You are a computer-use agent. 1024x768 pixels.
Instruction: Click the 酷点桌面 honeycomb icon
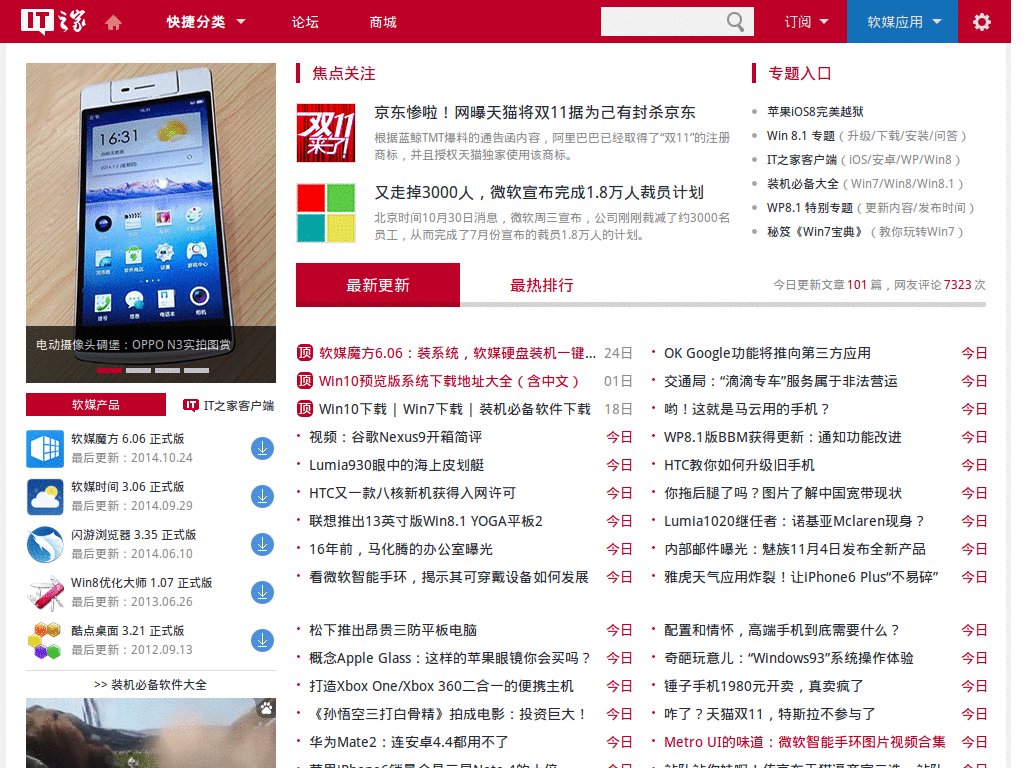tap(45, 641)
